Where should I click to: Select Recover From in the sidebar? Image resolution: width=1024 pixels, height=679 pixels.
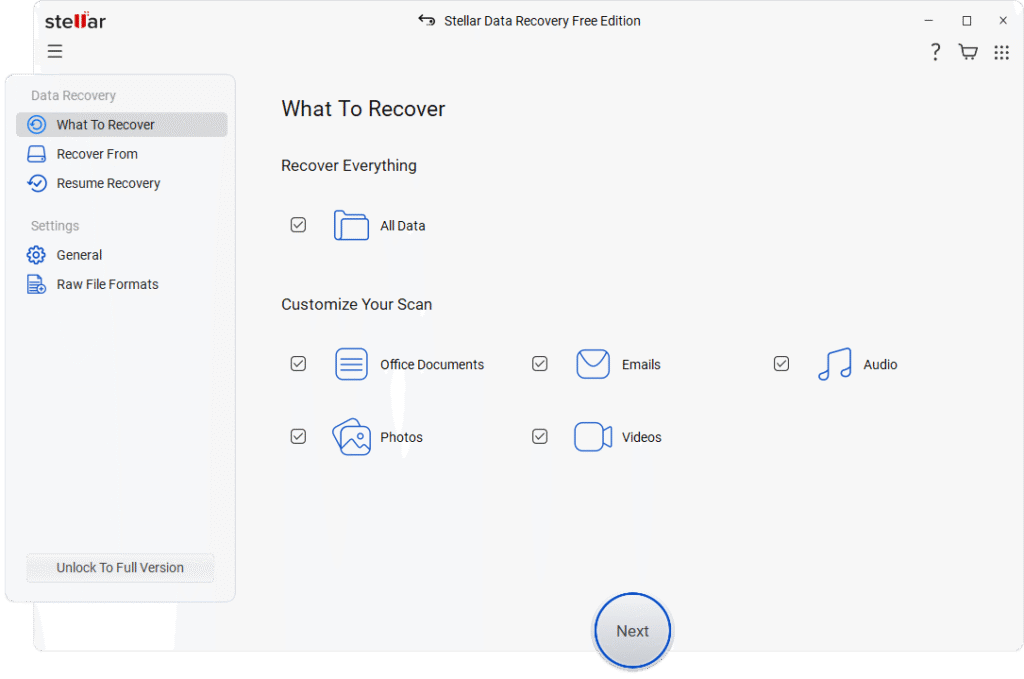tap(97, 154)
